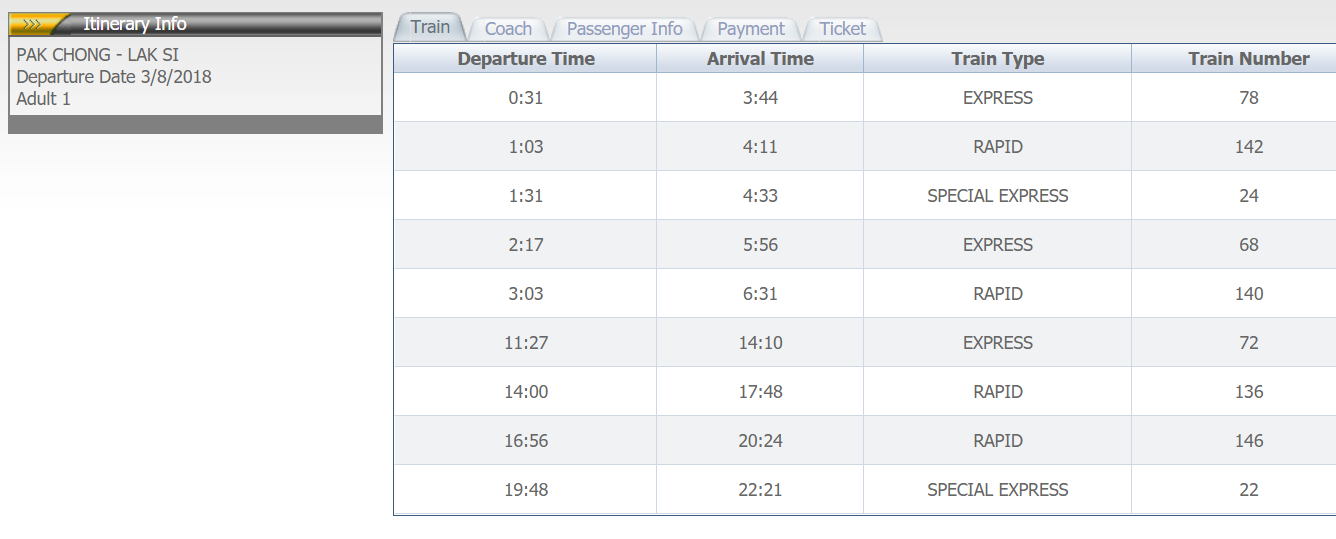
Task: Select the 14:00 RAPID train 136
Action: tap(865, 392)
